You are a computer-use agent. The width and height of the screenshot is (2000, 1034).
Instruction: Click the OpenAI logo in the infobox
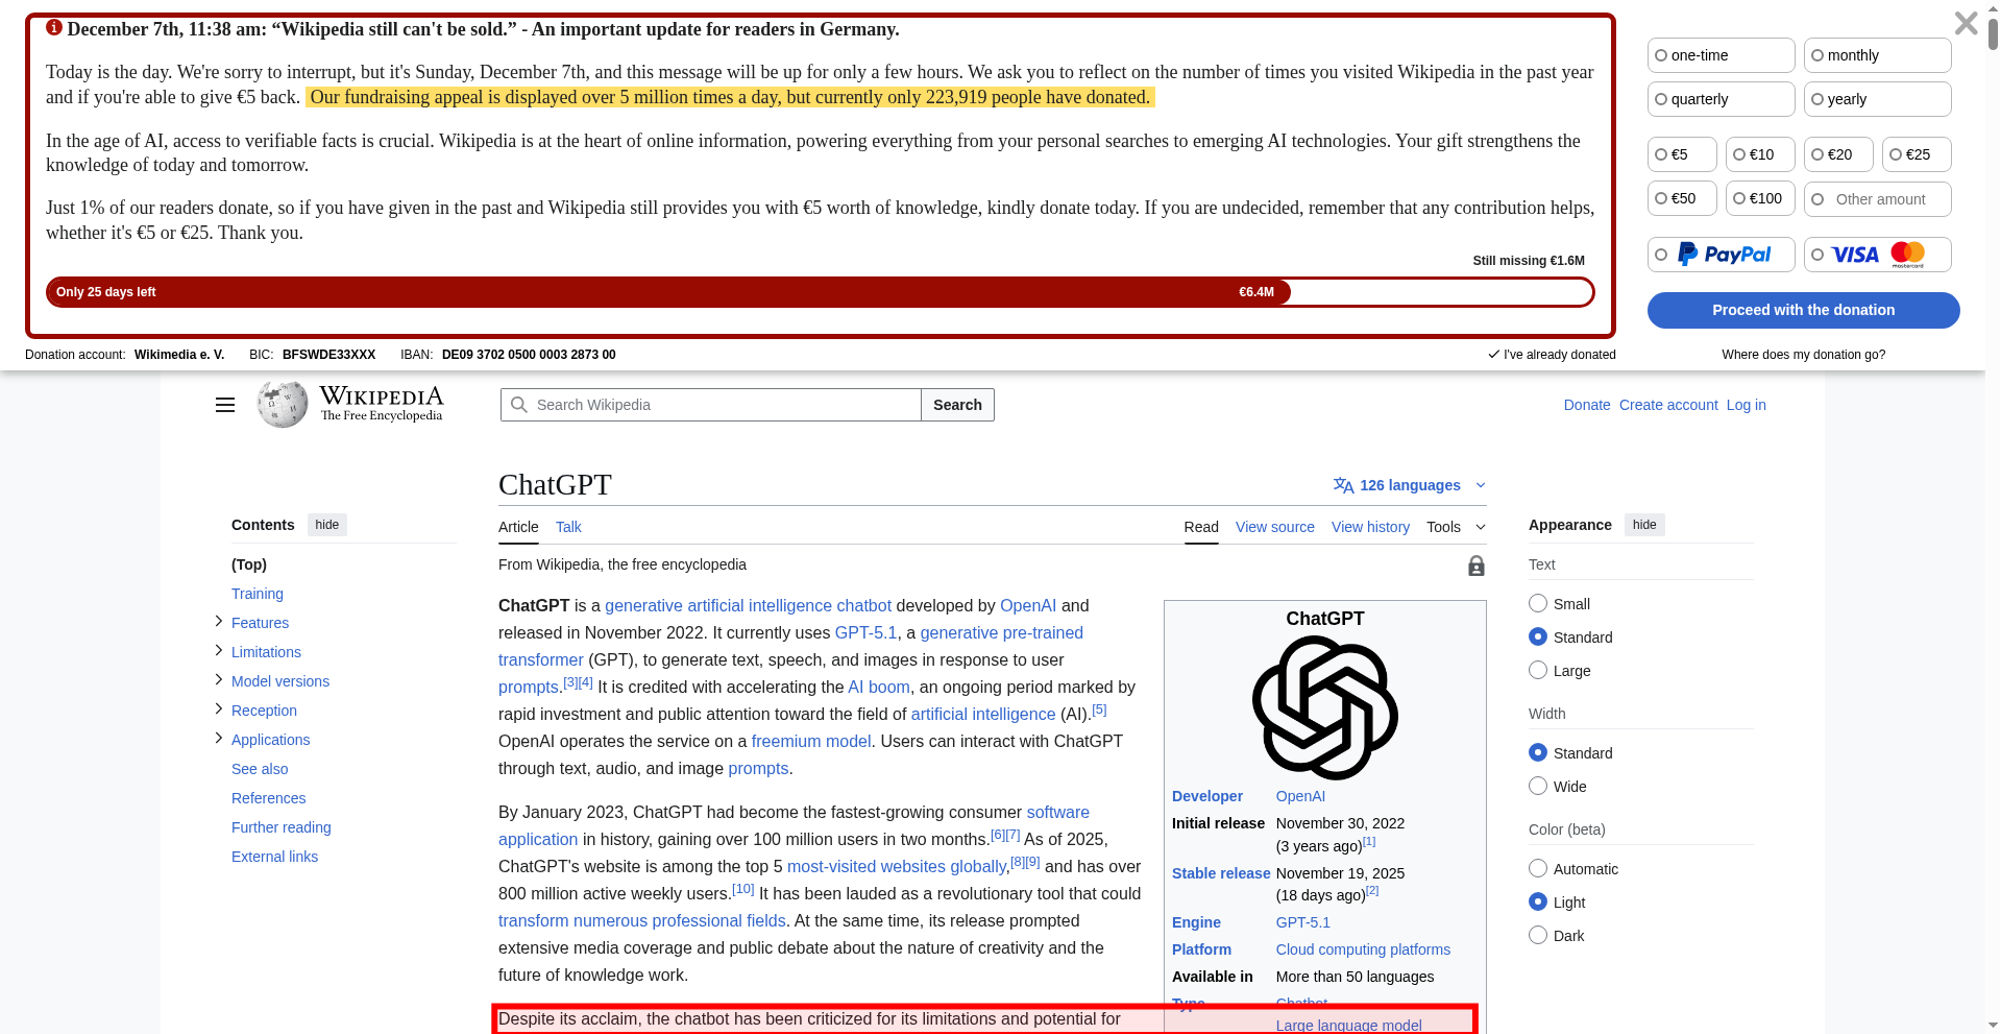click(x=1323, y=706)
